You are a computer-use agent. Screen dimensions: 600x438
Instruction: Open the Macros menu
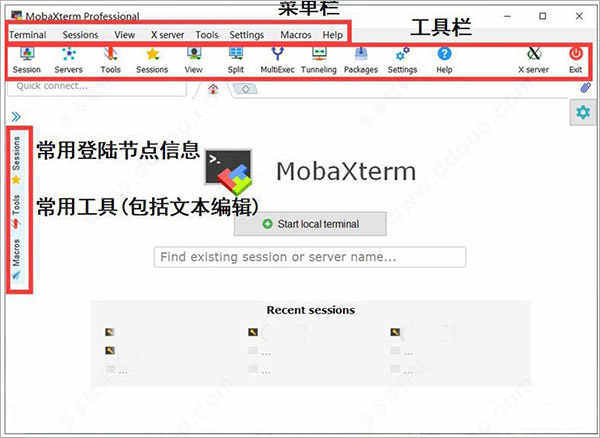(x=296, y=35)
